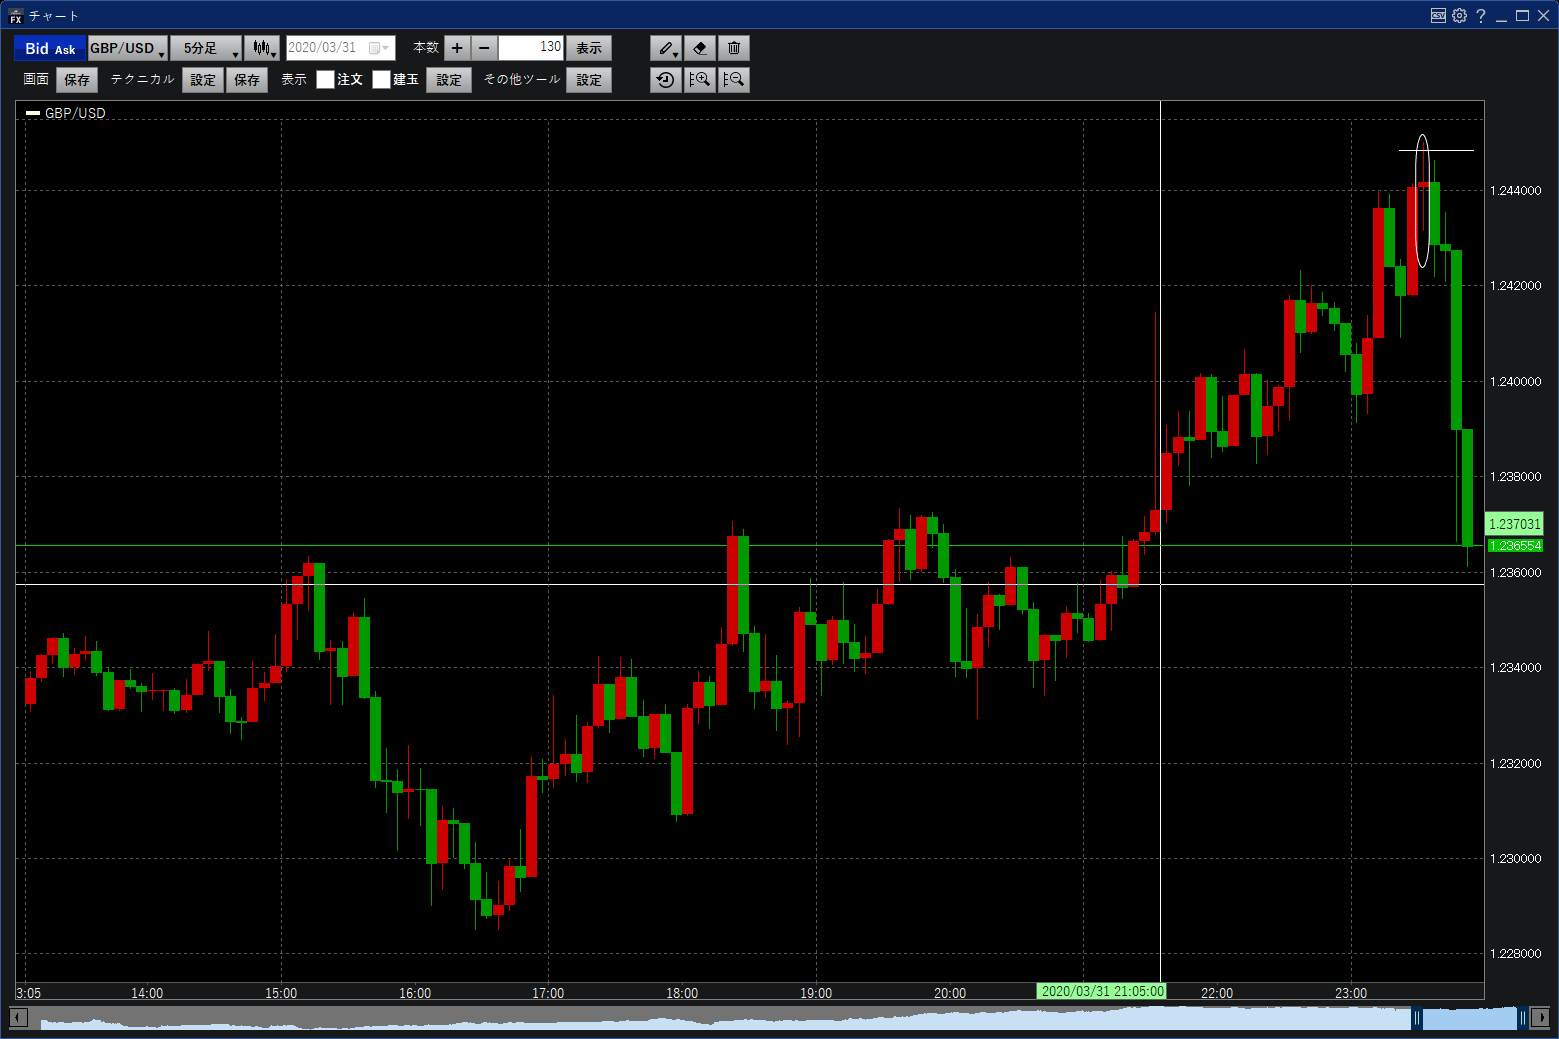This screenshot has width=1559, height=1039.
Task: Export chart data with CSV icon
Action: point(1438,16)
